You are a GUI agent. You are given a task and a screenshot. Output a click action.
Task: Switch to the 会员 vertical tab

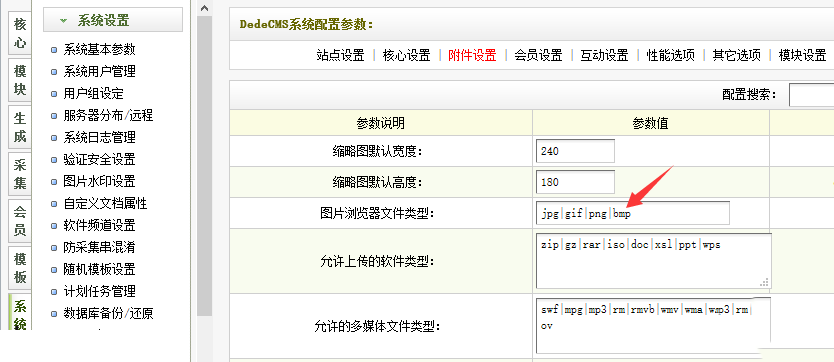click(x=20, y=221)
